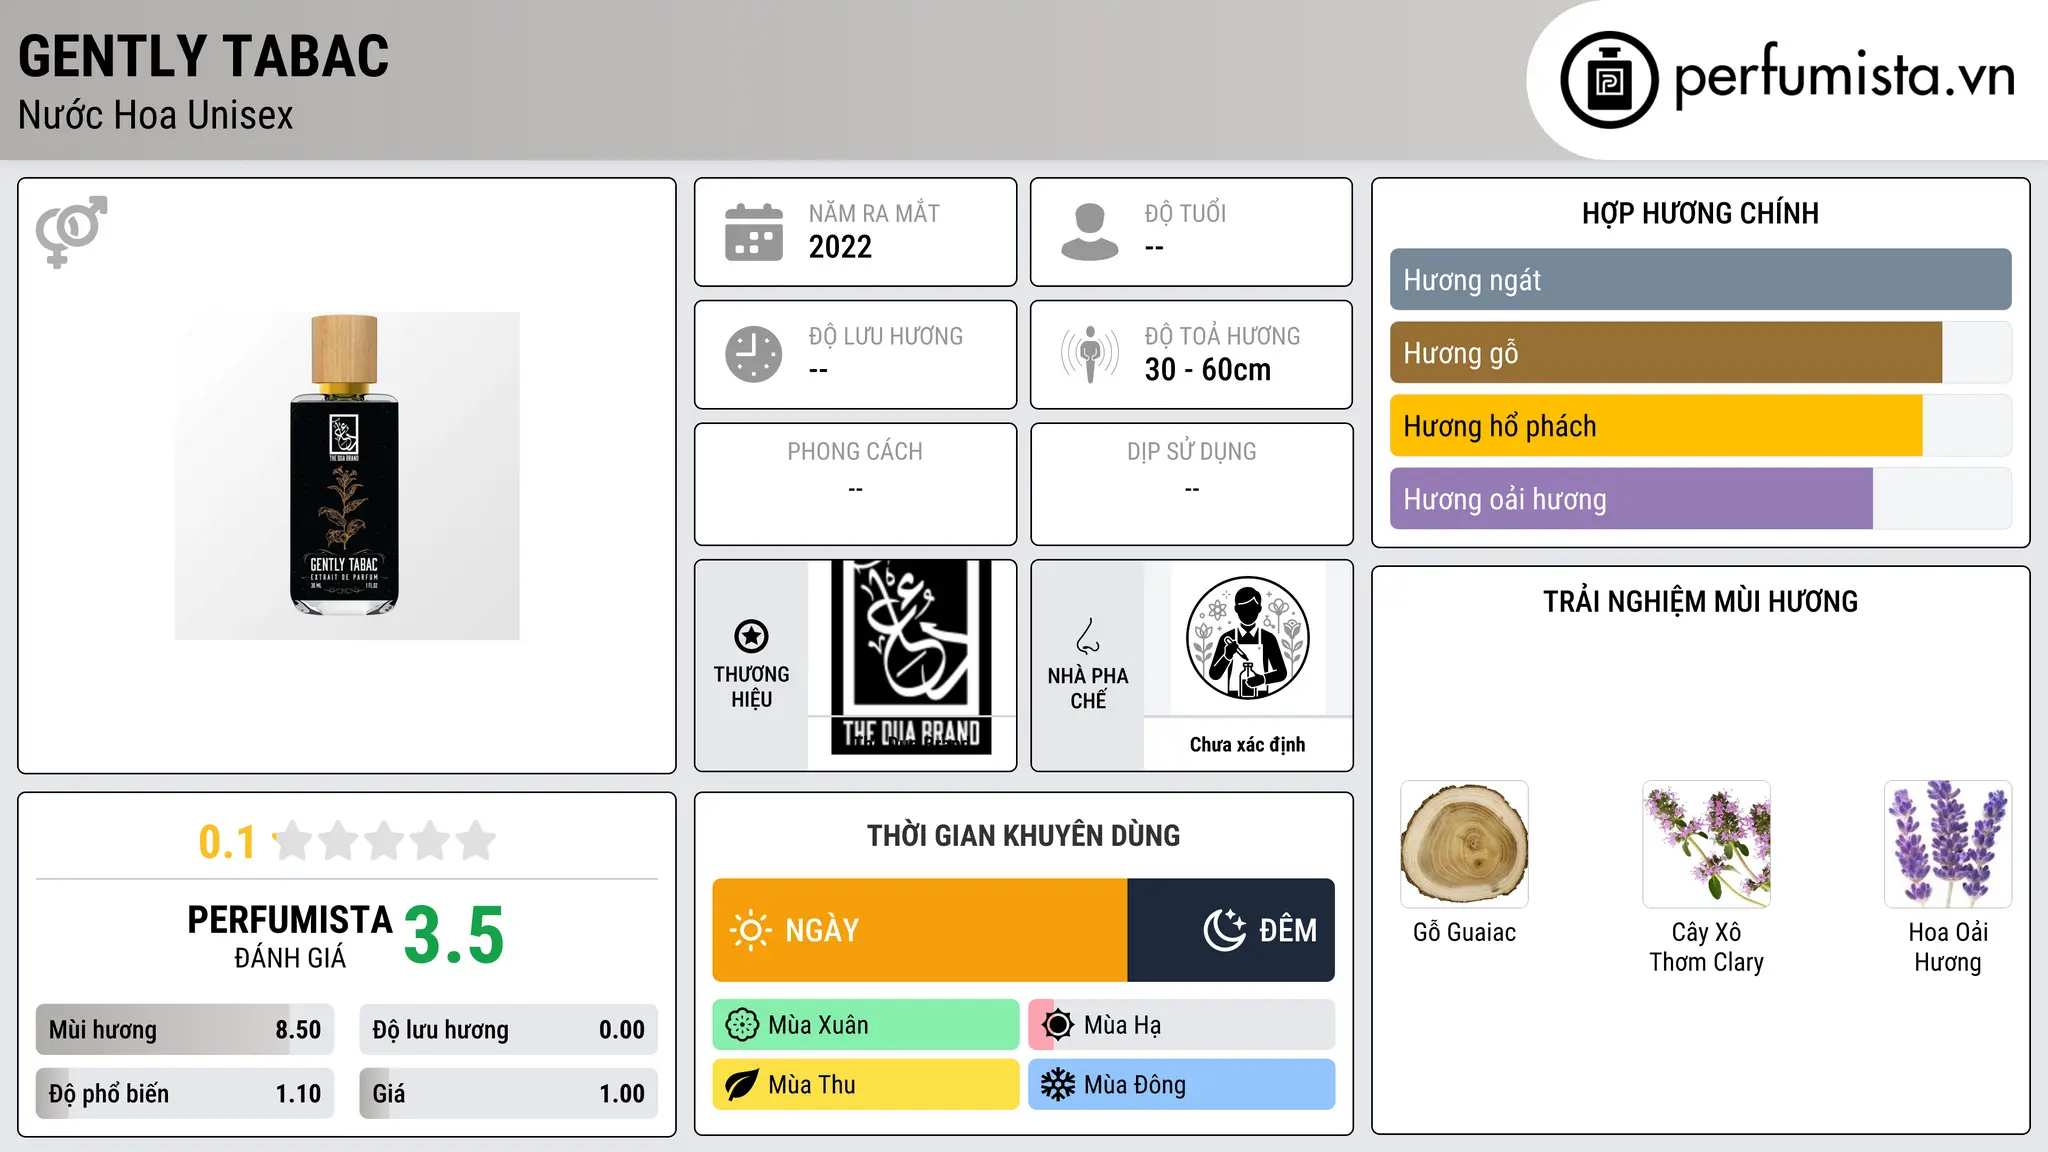The image size is (2048, 1152).
Task: Open the Gently Tabac bottle image
Action: coord(347,476)
